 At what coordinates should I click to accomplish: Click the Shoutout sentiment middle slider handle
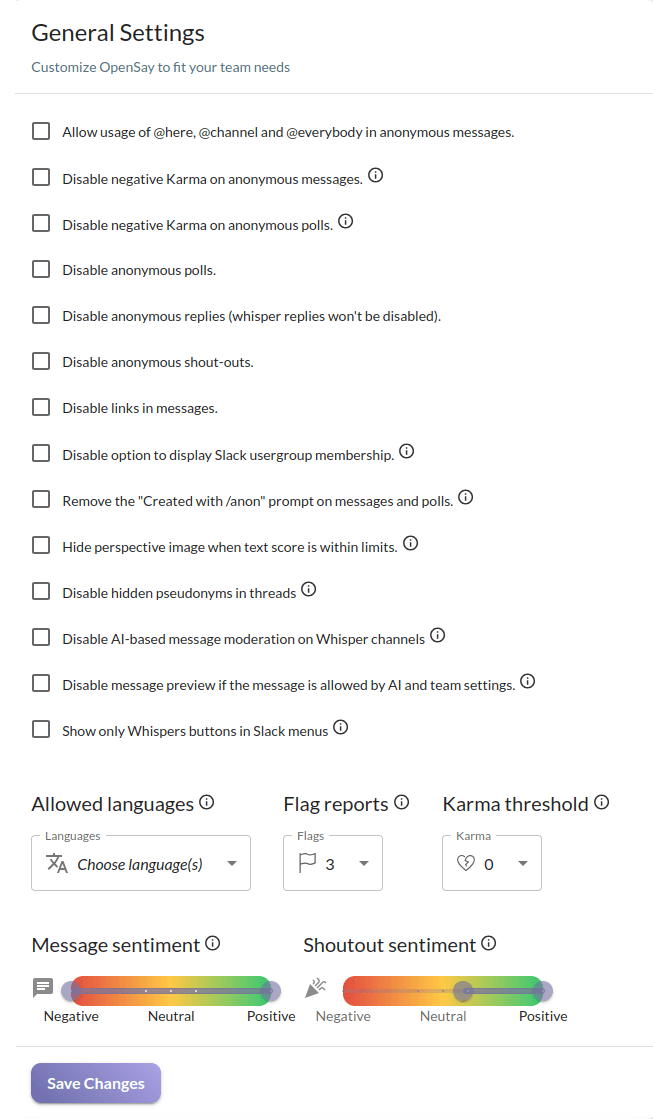click(x=463, y=990)
